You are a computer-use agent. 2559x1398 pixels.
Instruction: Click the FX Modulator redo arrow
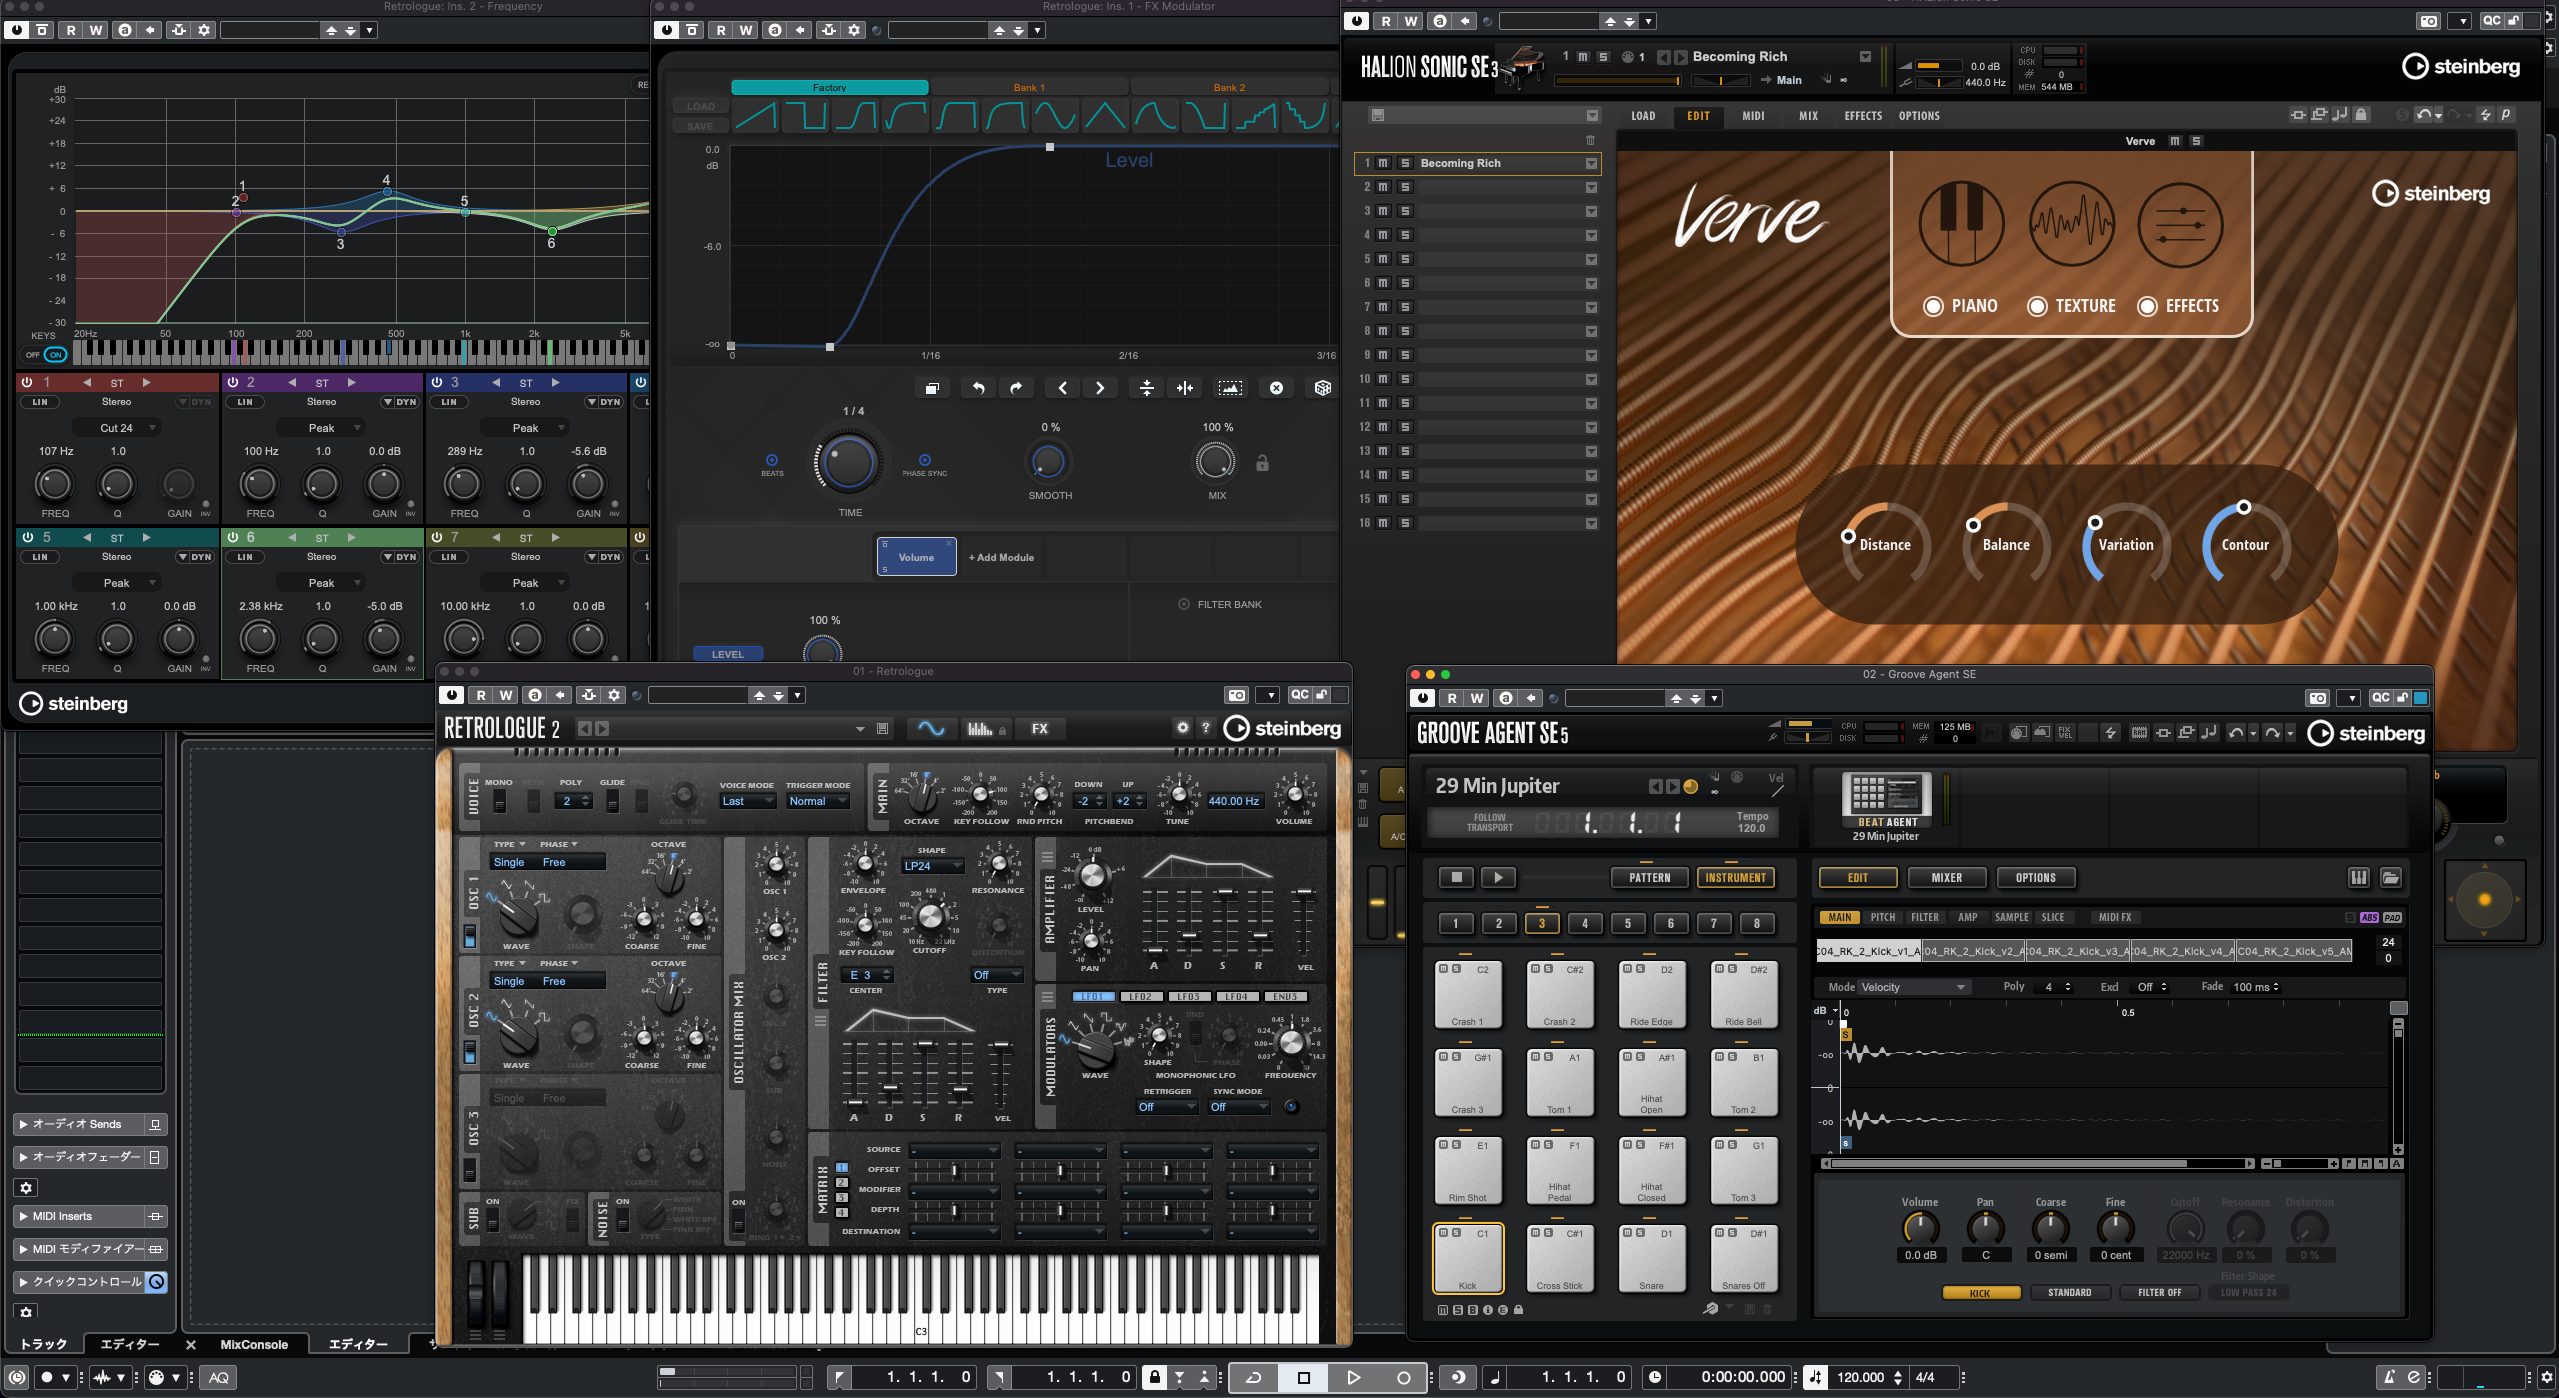pos(1016,388)
